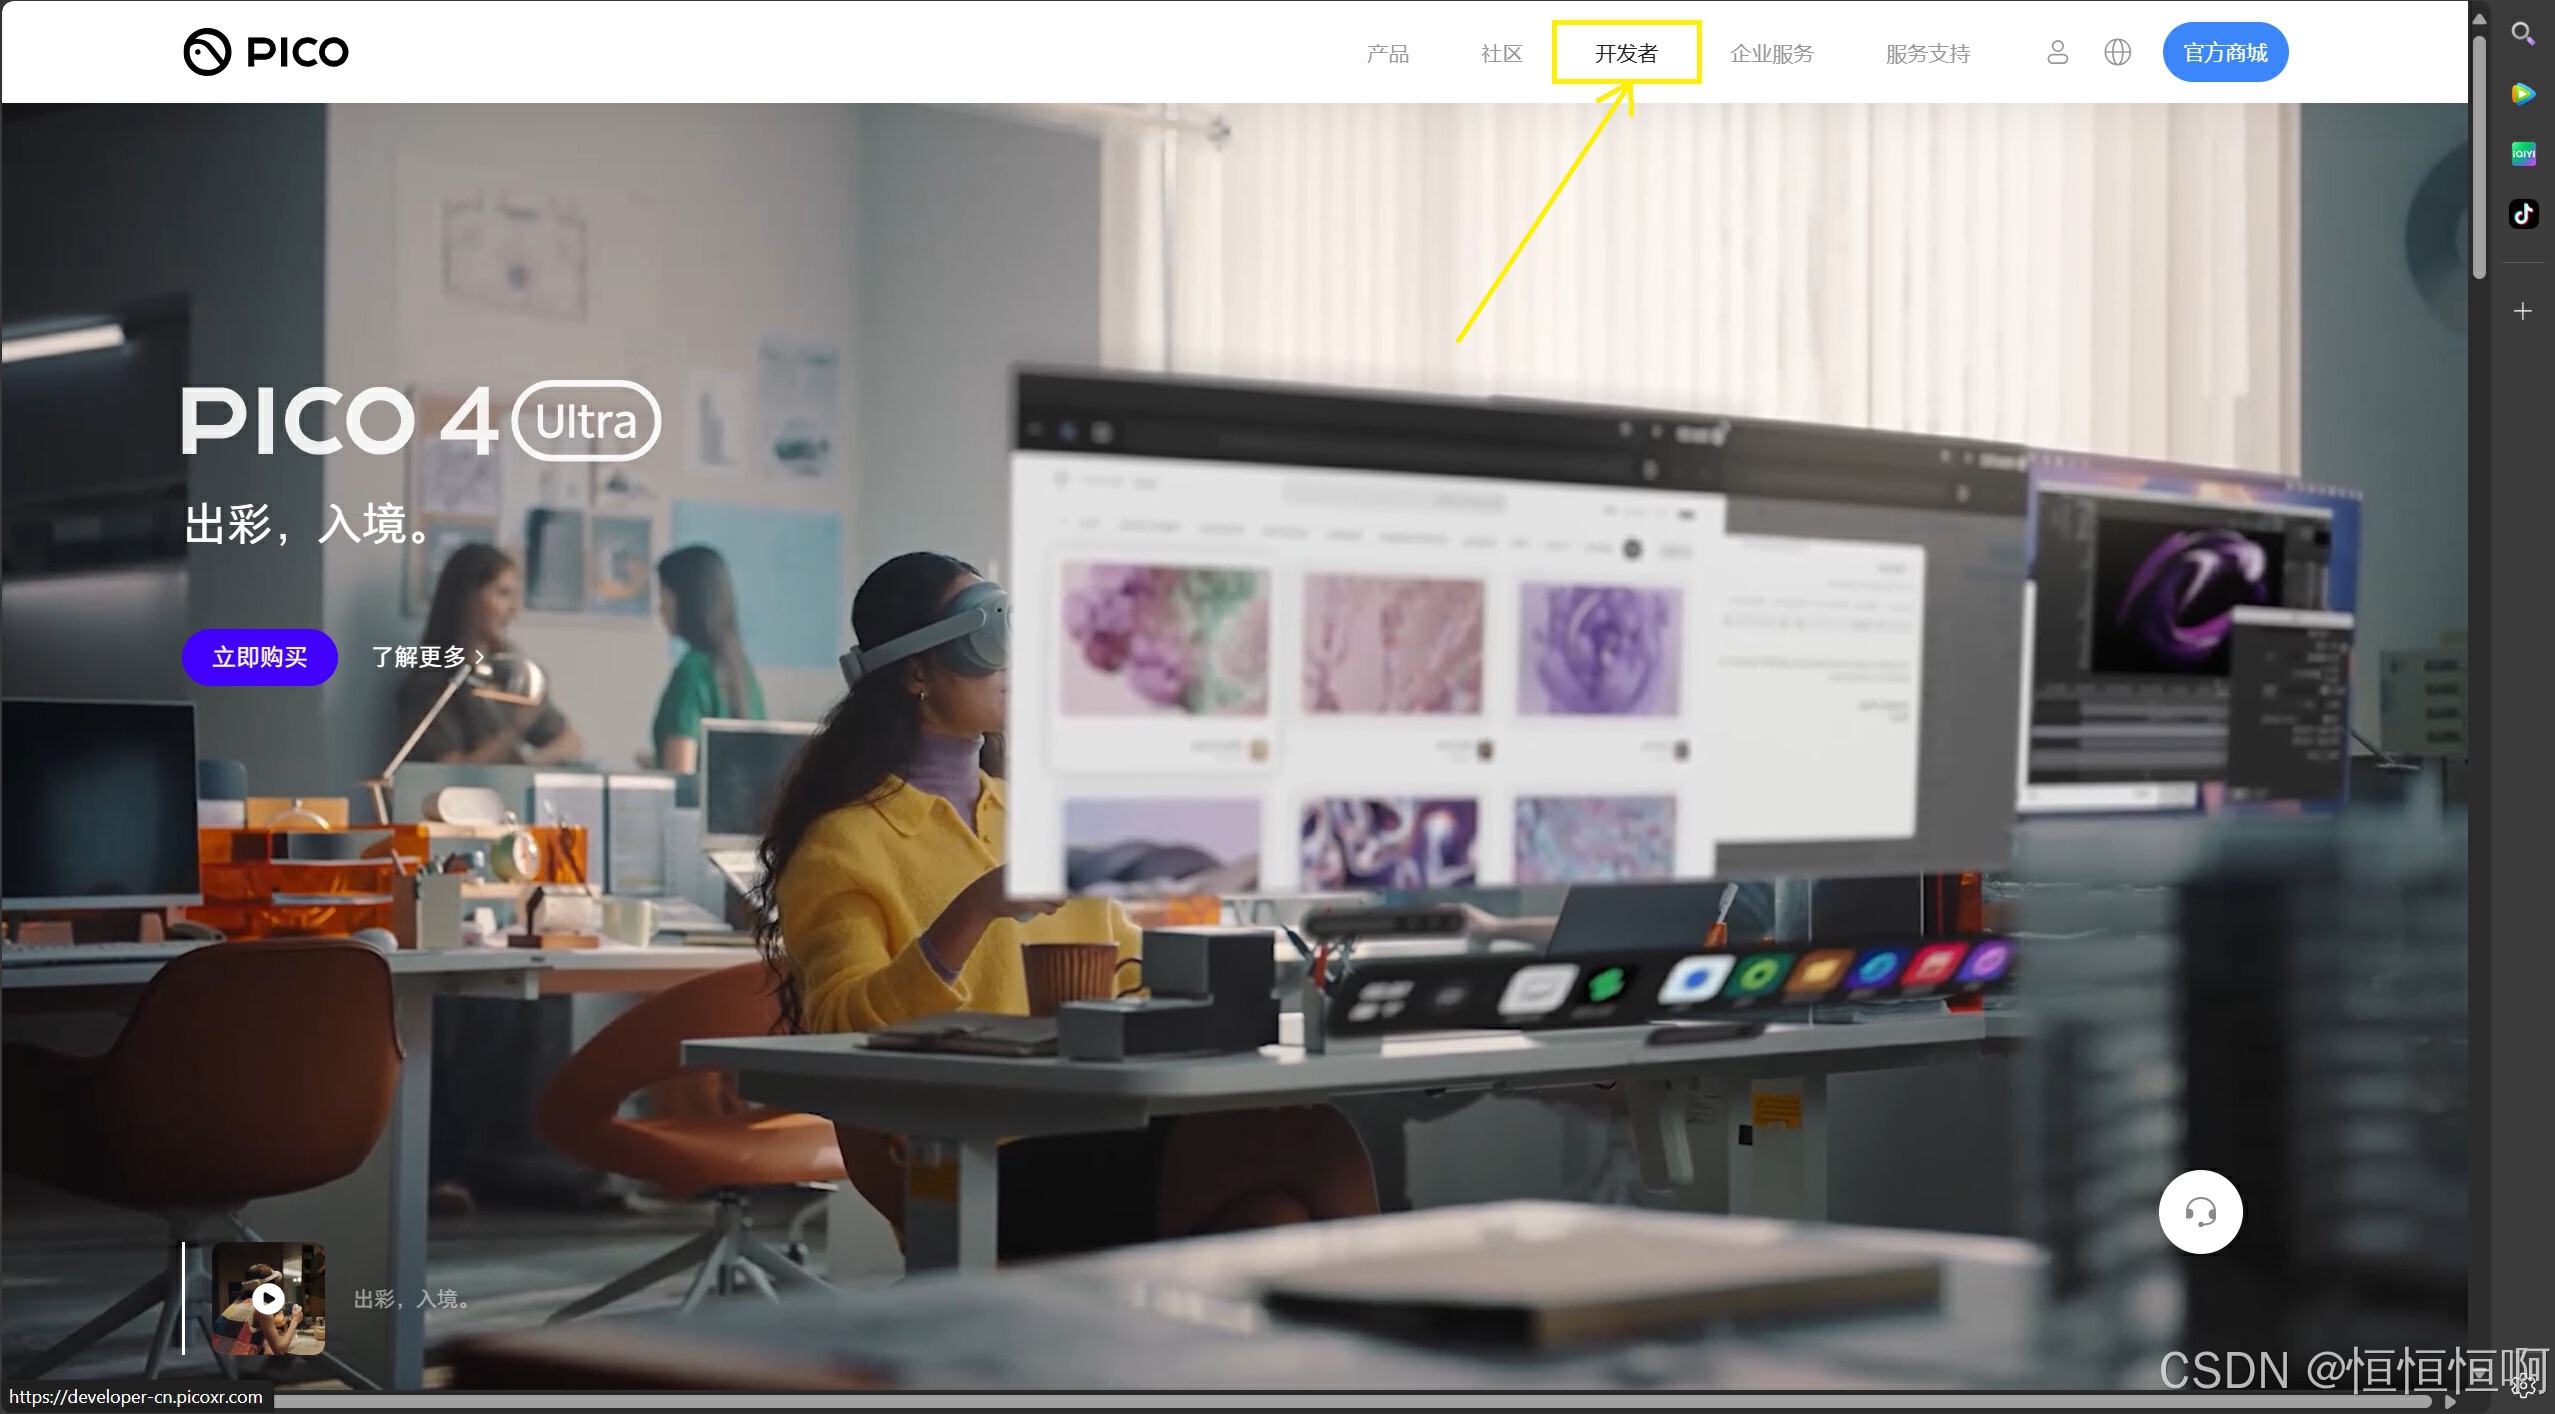Click the highlighted 开发者 menu item
The width and height of the screenshot is (2555, 1414).
click(x=1626, y=53)
